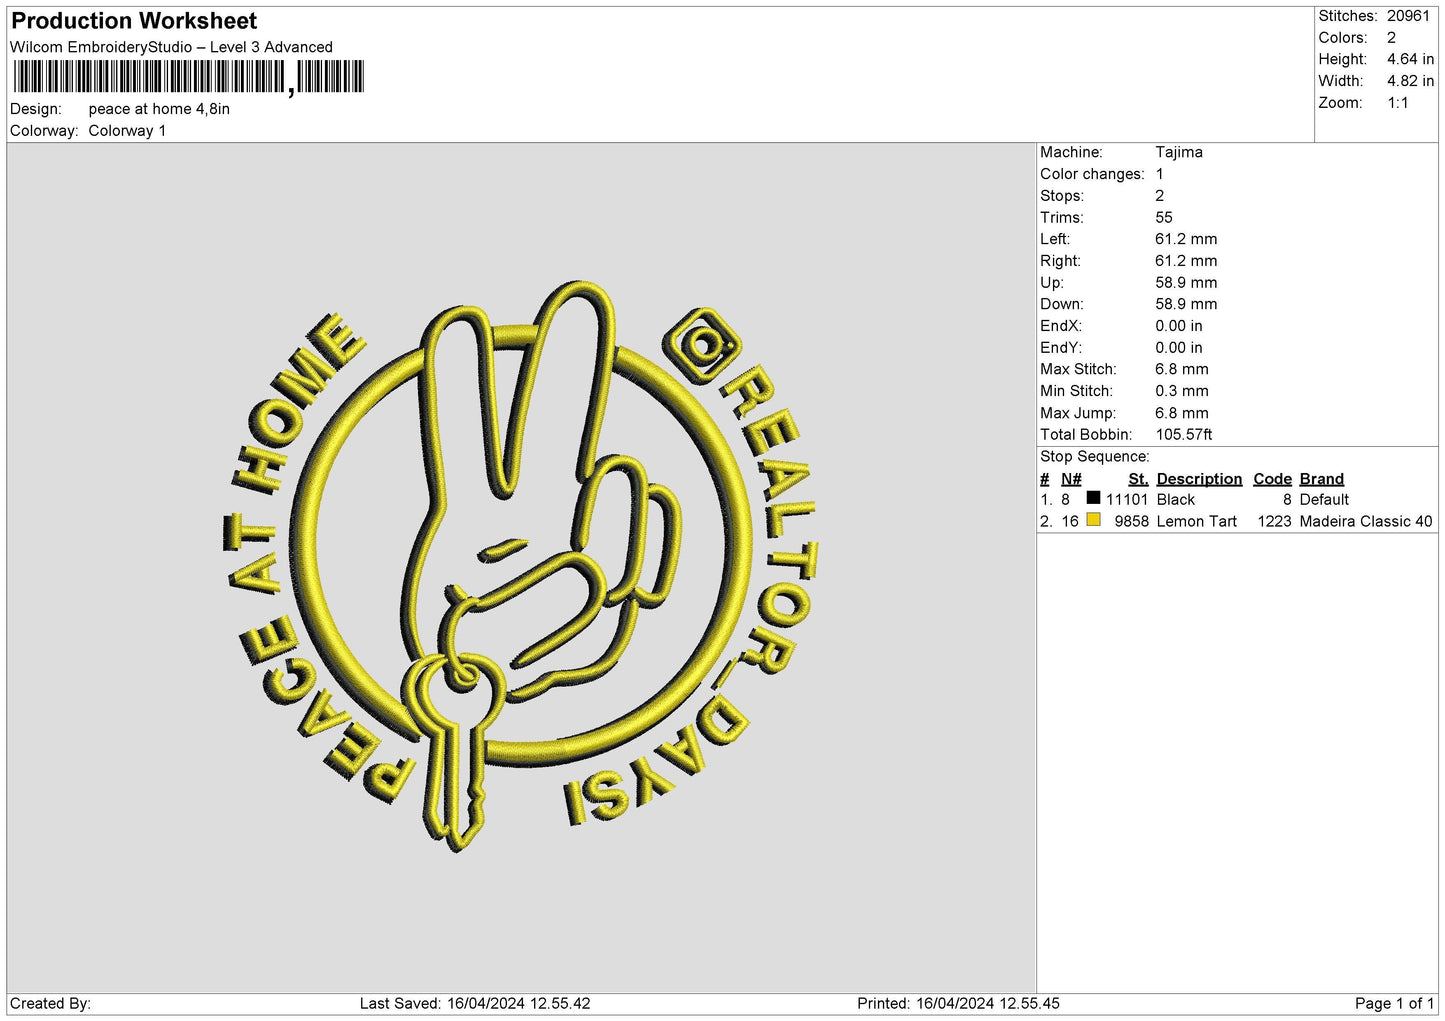Click the brand 'Madeira Classic 40'
The width and height of the screenshot is (1445, 1021).
coord(1365,522)
